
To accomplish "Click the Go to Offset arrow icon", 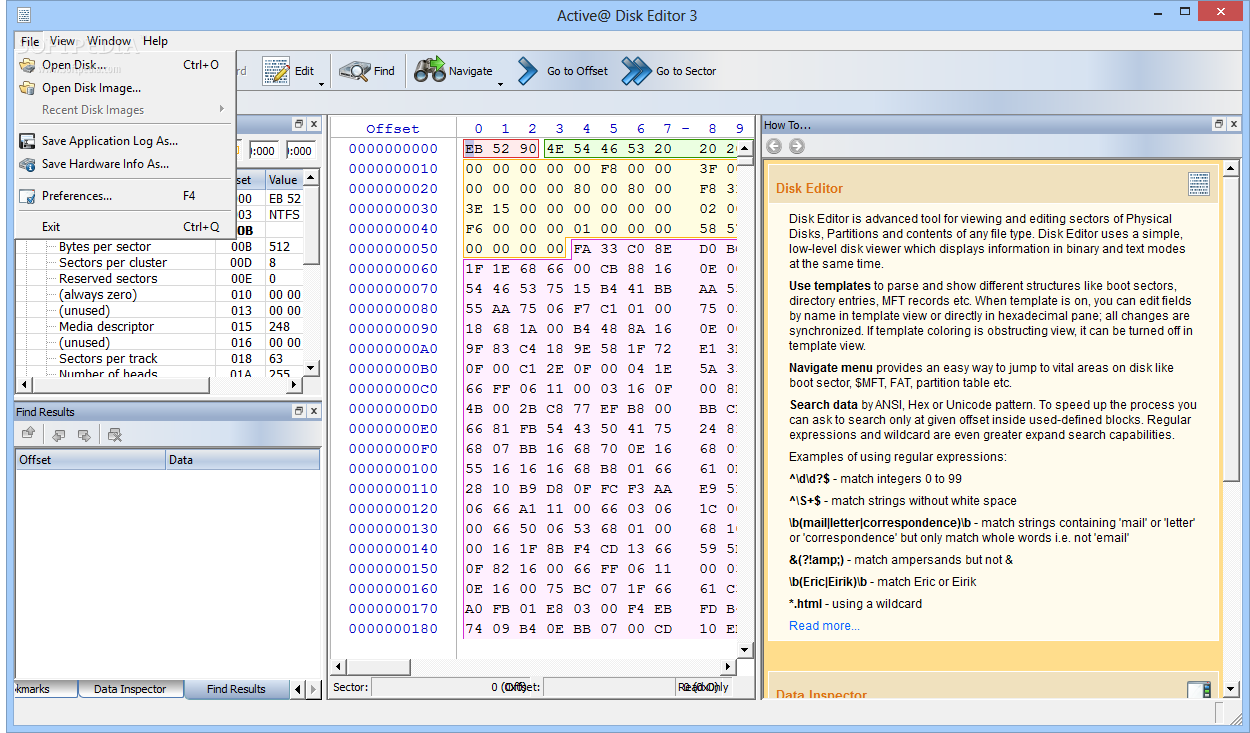I will (528, 71).
